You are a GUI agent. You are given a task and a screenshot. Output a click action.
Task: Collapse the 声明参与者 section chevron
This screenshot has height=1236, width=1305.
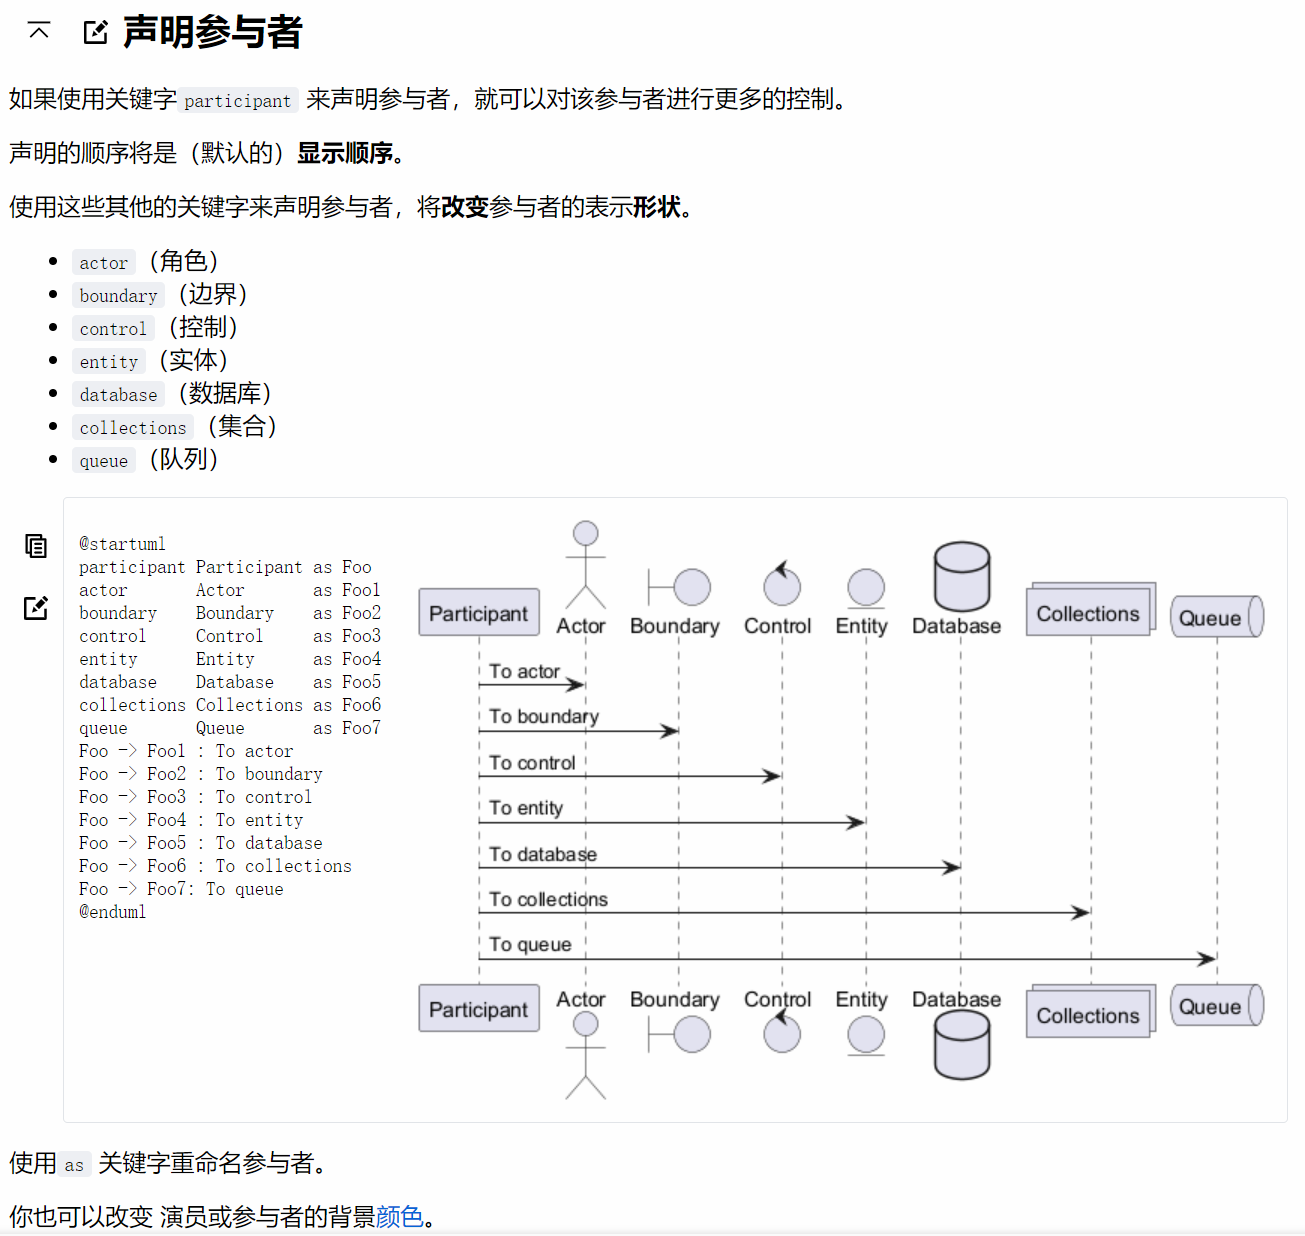click(39, 31)
